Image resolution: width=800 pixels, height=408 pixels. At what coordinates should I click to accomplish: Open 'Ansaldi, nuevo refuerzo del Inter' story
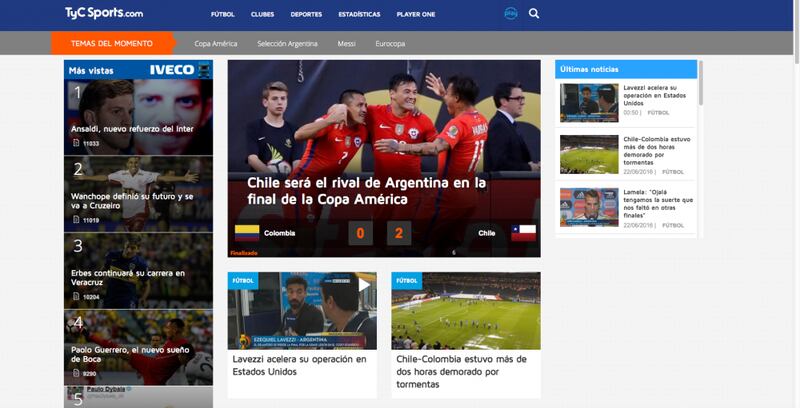click(x=132, y=129)
